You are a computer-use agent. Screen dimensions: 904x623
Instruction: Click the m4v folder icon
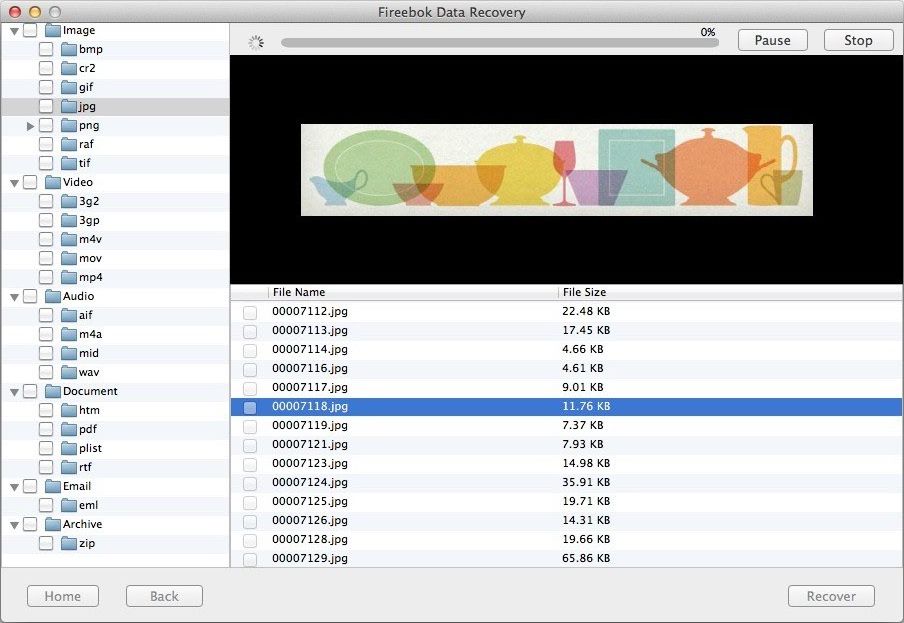[x=69, y=240]
